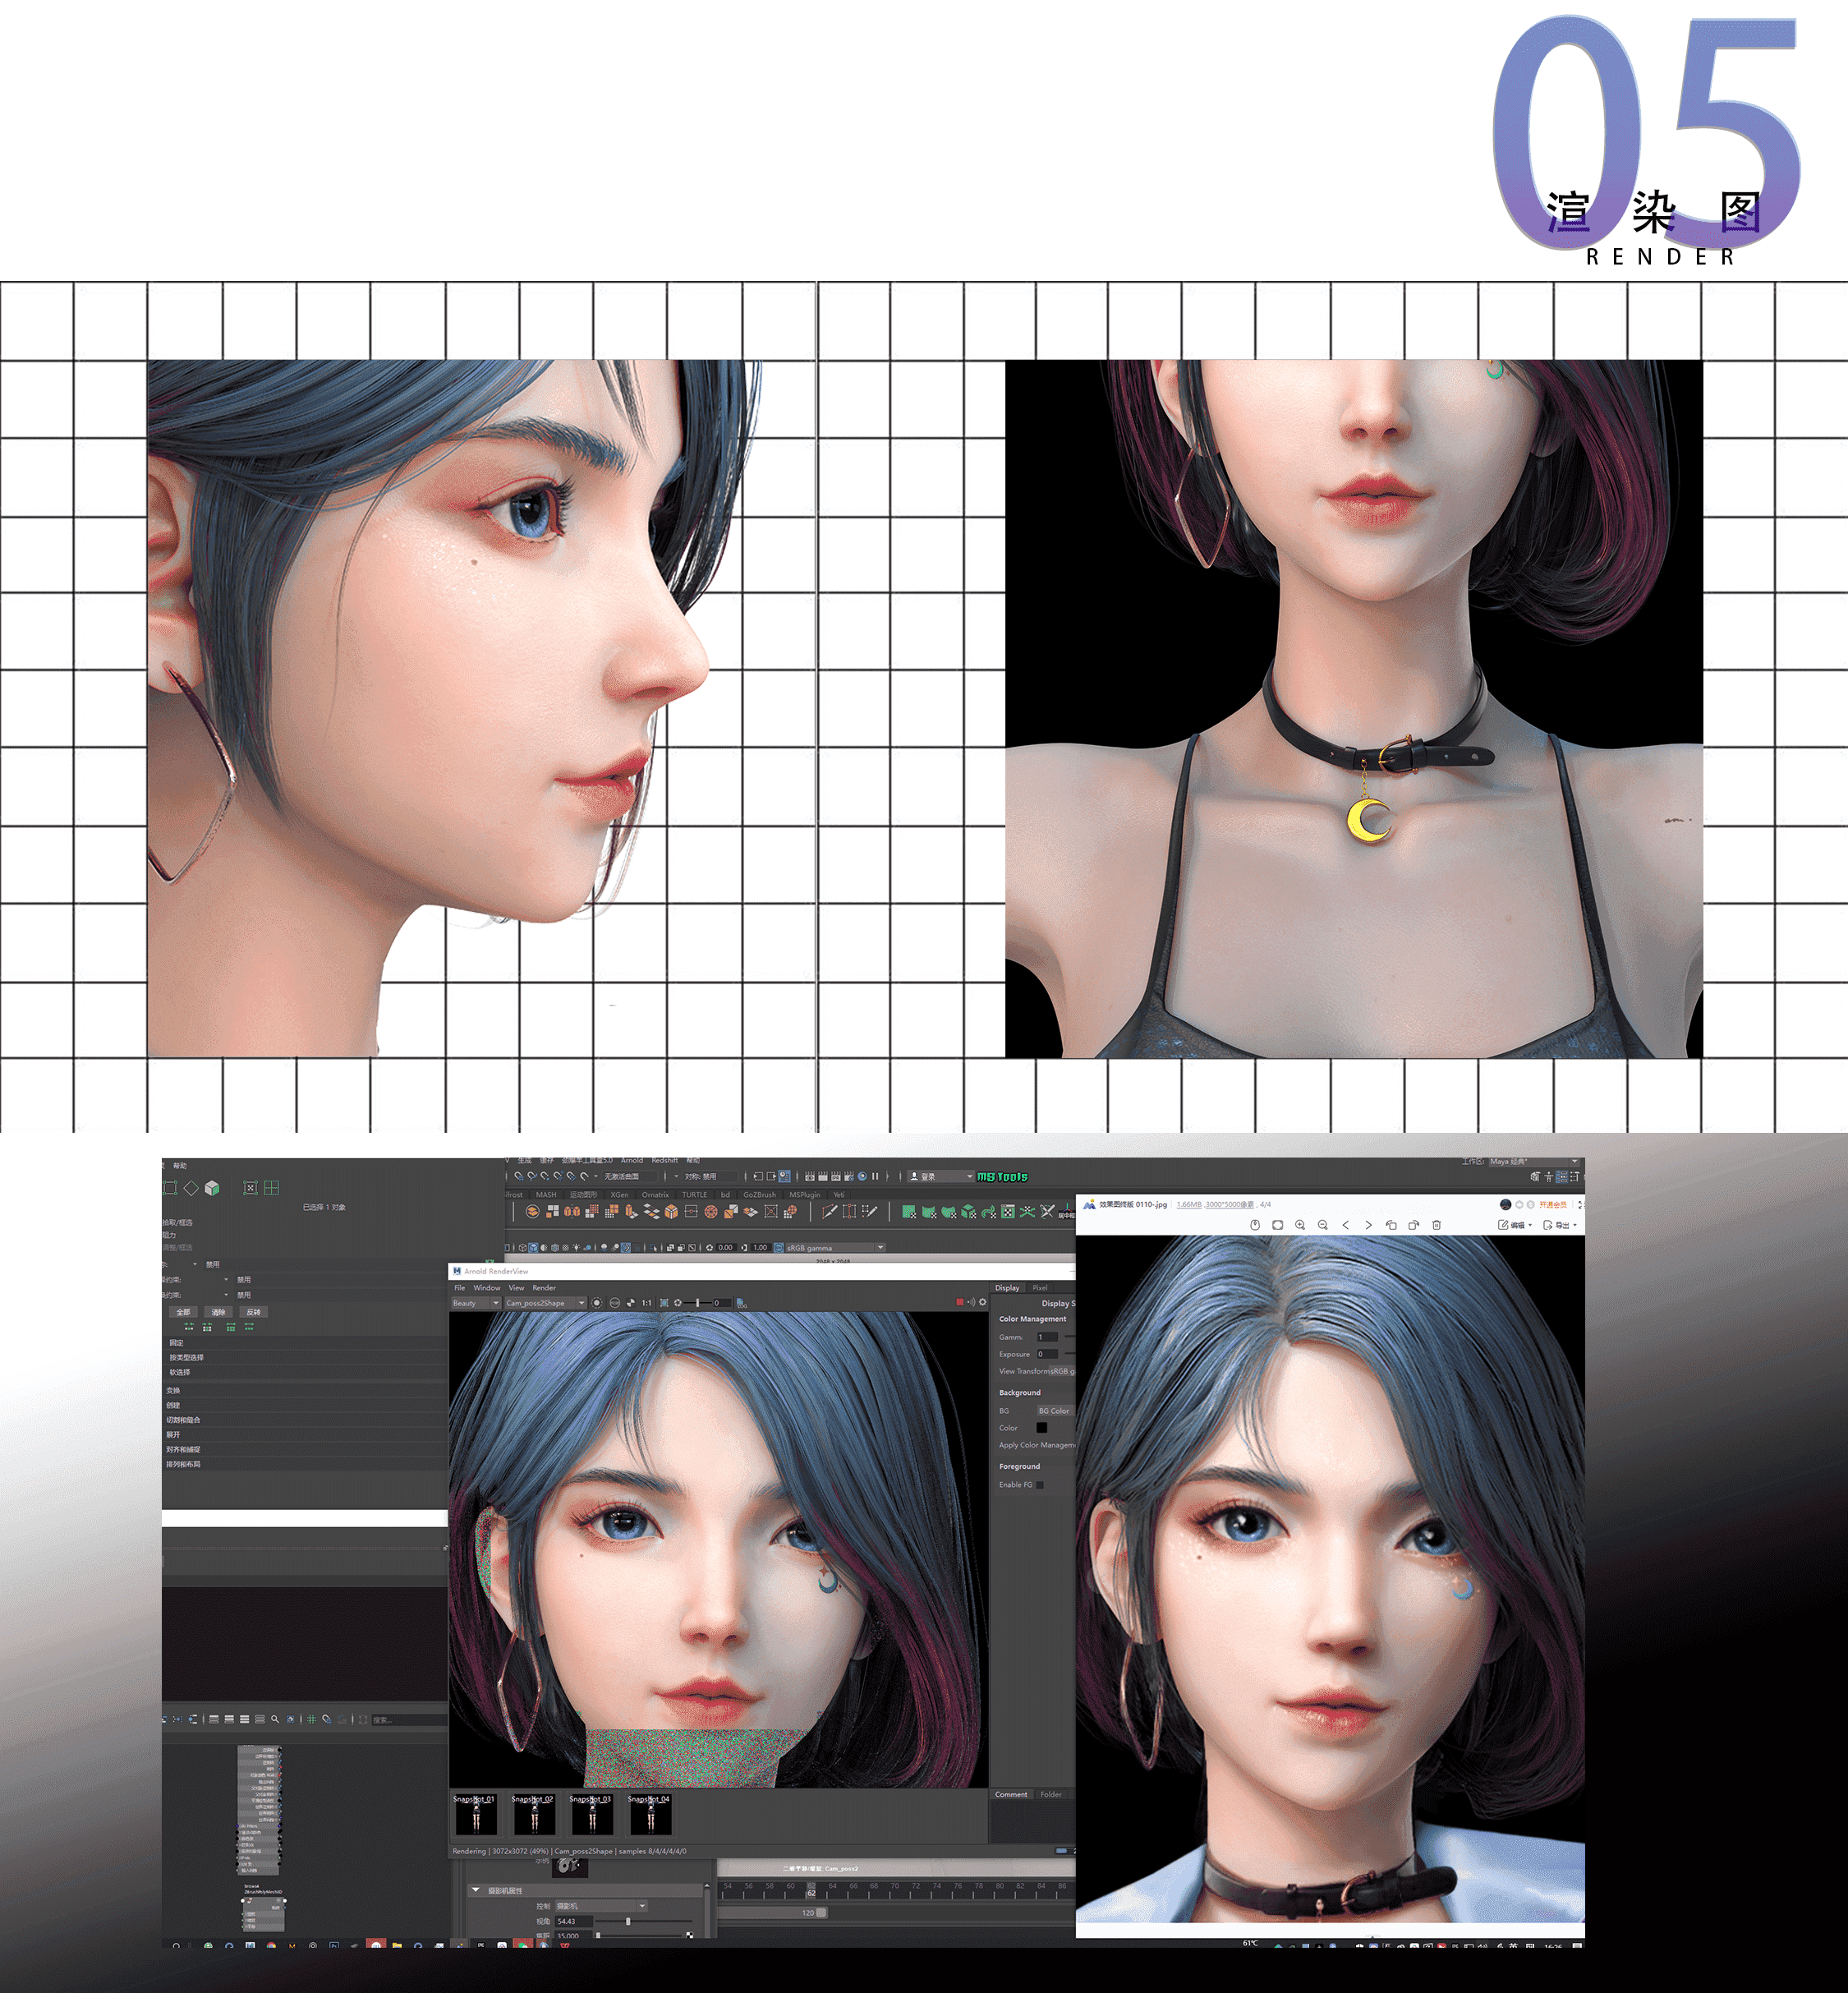Open the Window menu in Arnold RenderView
The image size is (1848, 1993).
click(487, 1288)
